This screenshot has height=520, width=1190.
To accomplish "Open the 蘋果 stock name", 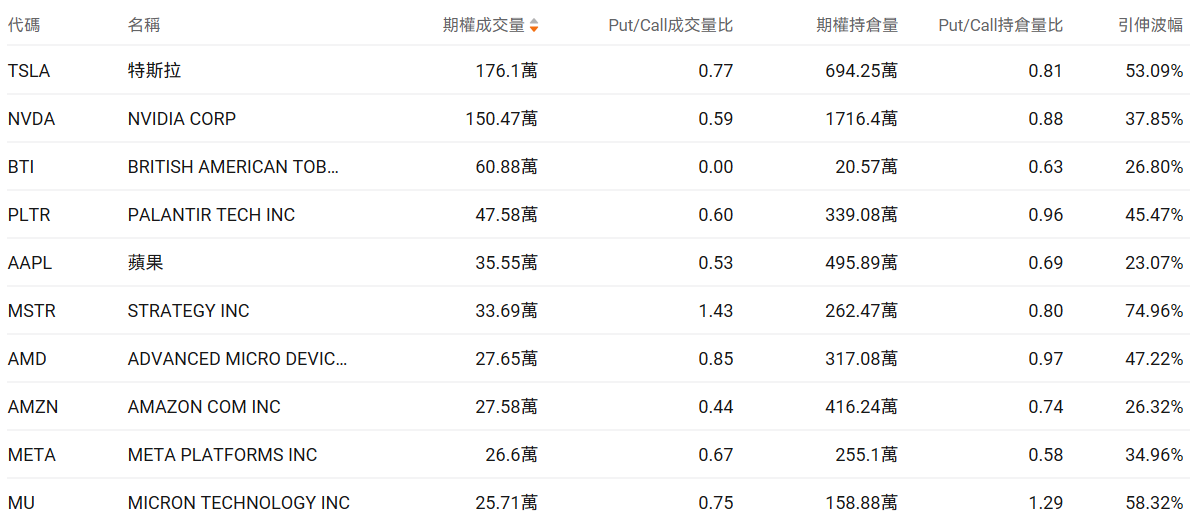I will [x=145, y=263].
